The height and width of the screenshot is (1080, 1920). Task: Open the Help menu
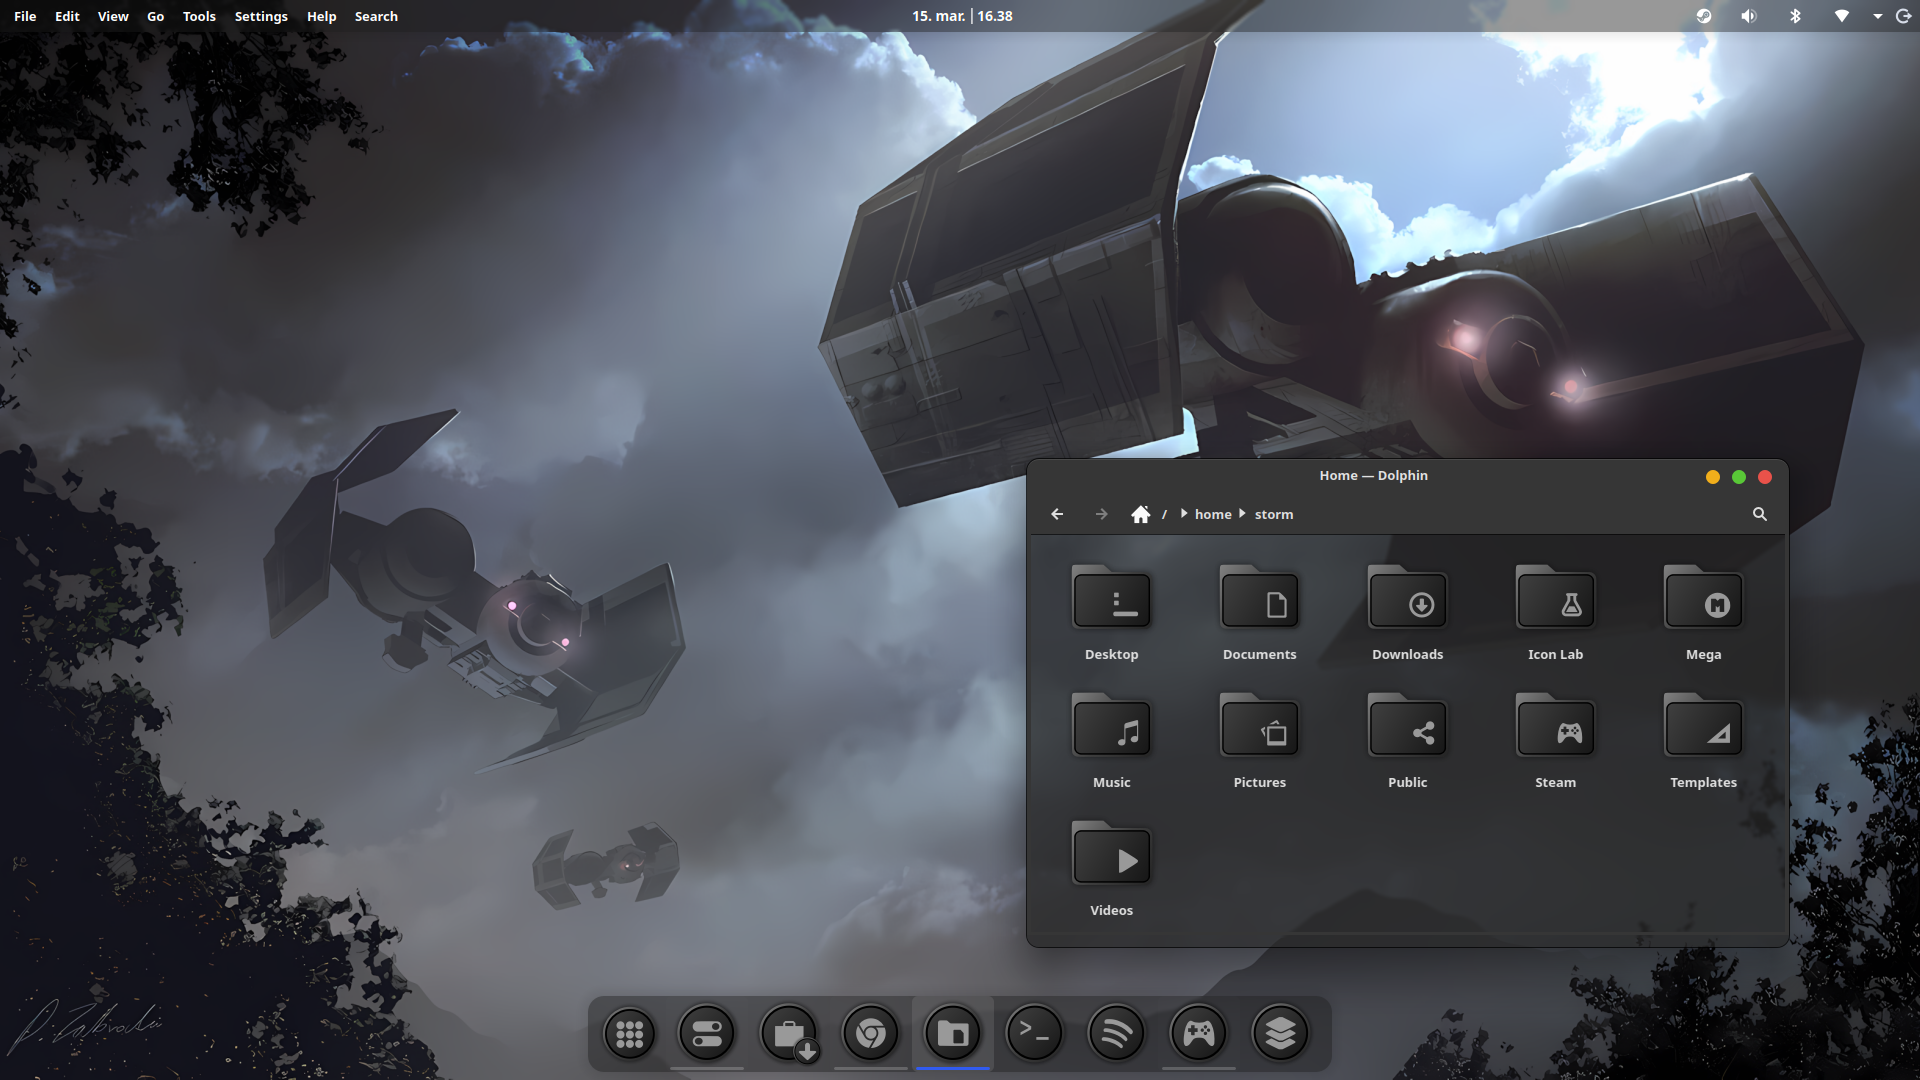321,16
